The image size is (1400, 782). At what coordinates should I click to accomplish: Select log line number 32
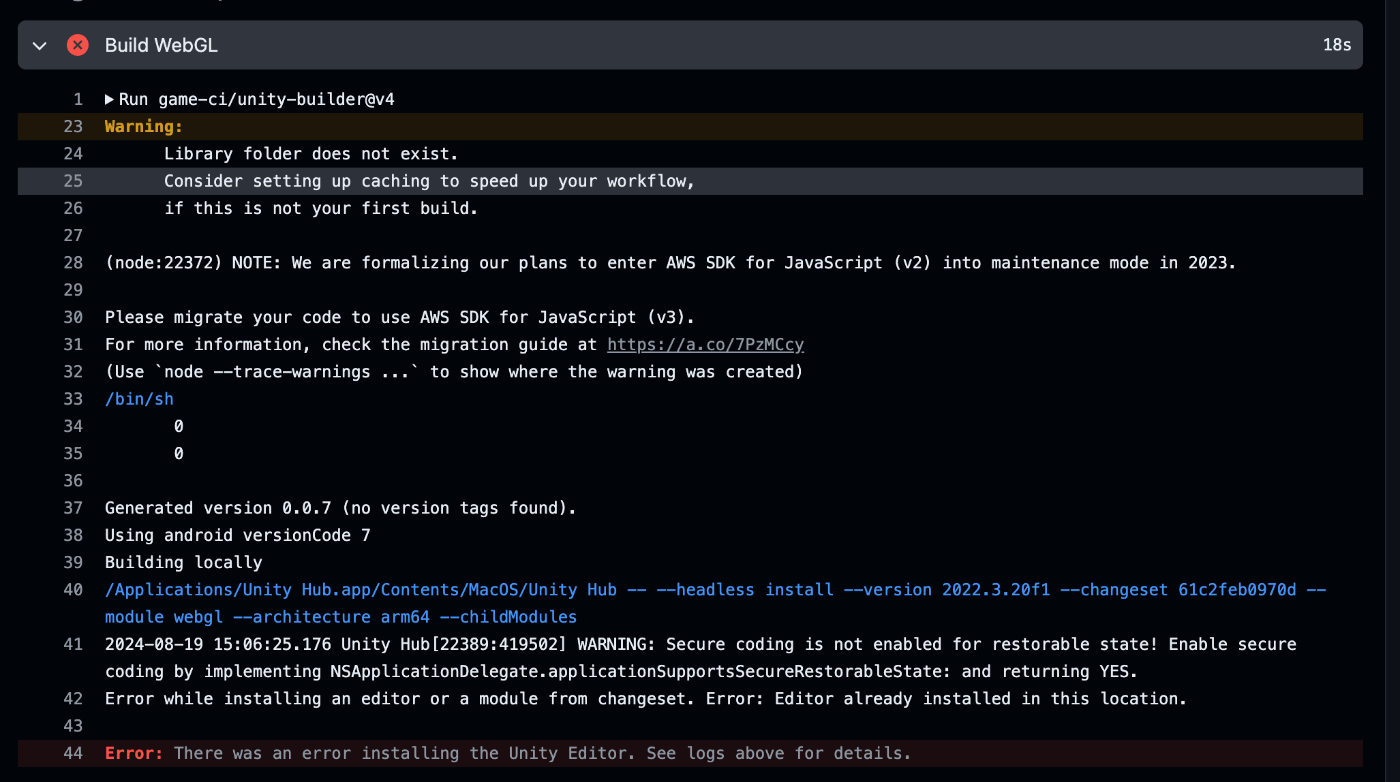click(72, 372)
